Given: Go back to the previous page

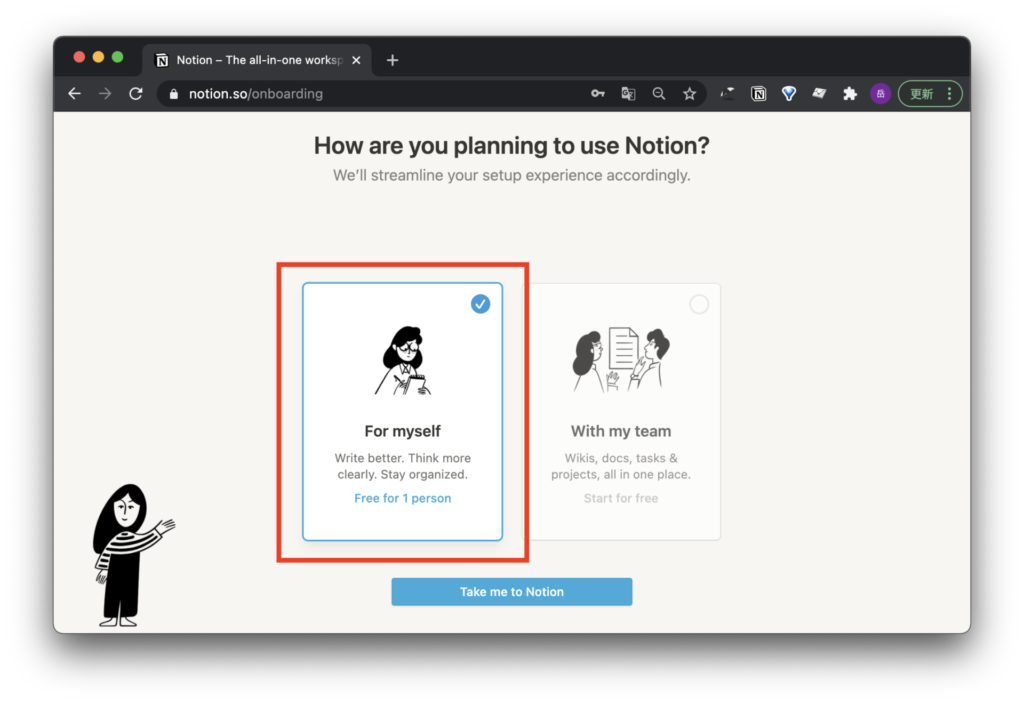Looking at the screenshot, I should 74,94.
